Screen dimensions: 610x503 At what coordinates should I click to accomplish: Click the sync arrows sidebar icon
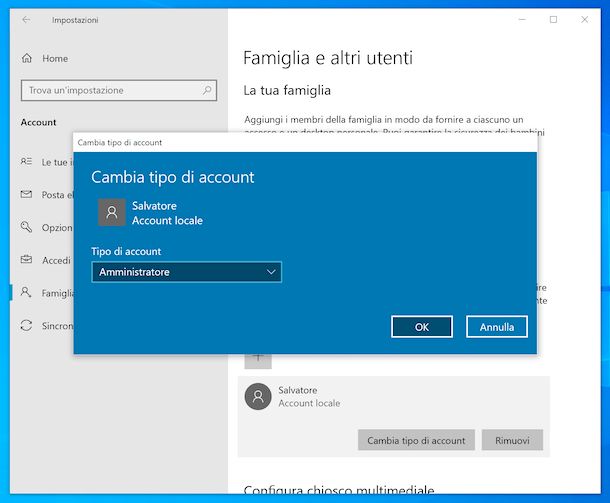(x=26, y=325)
